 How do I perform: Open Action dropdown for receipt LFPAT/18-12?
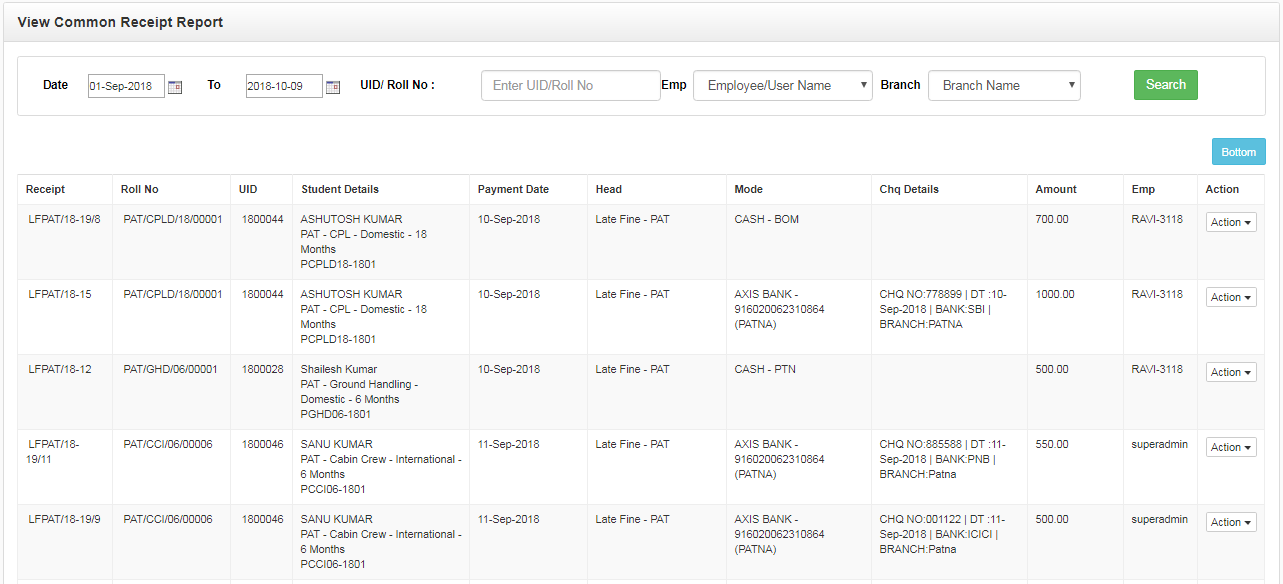coord(1231,372)
